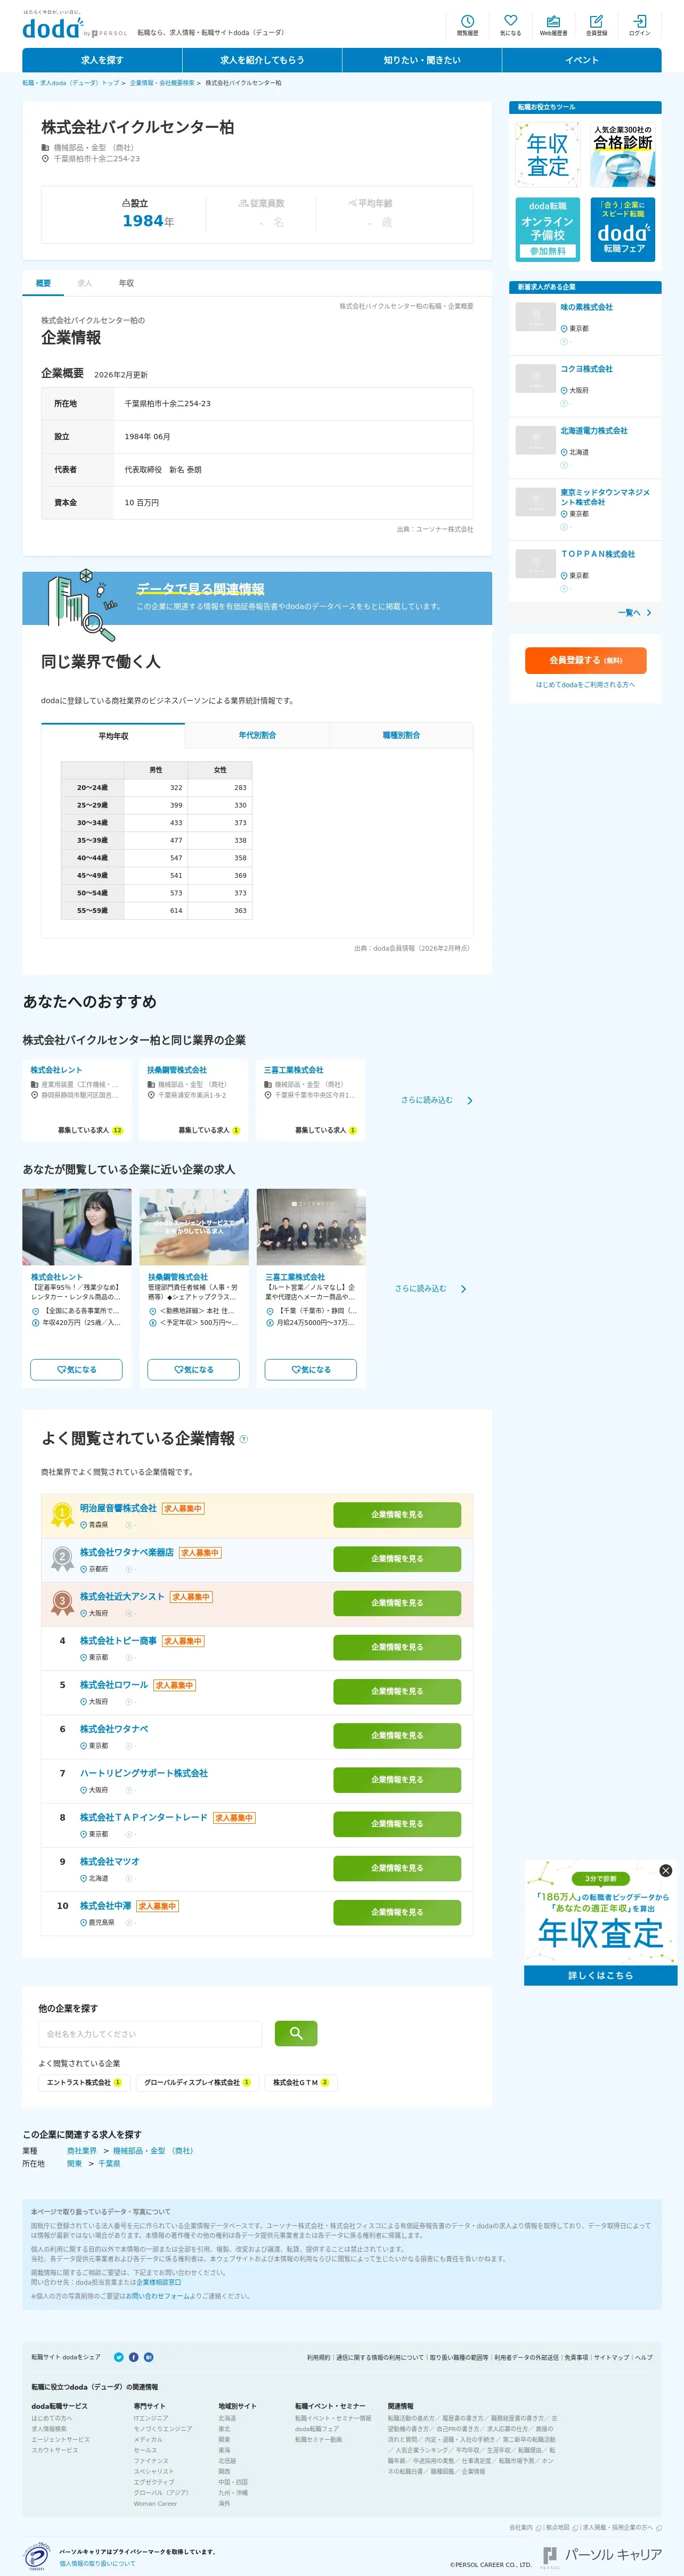
Task: Select the 平均年収 tab
Action: tap(113, 735)
